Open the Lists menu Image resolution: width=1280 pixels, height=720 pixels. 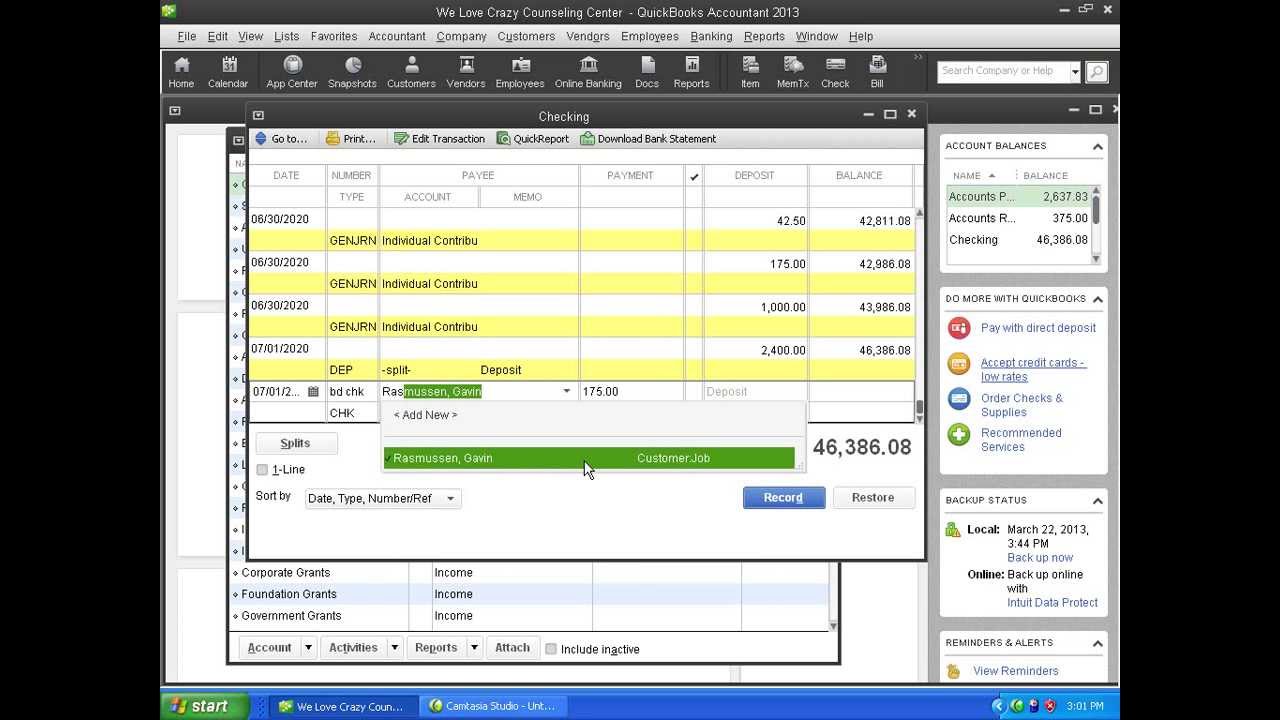click(286, 36)
